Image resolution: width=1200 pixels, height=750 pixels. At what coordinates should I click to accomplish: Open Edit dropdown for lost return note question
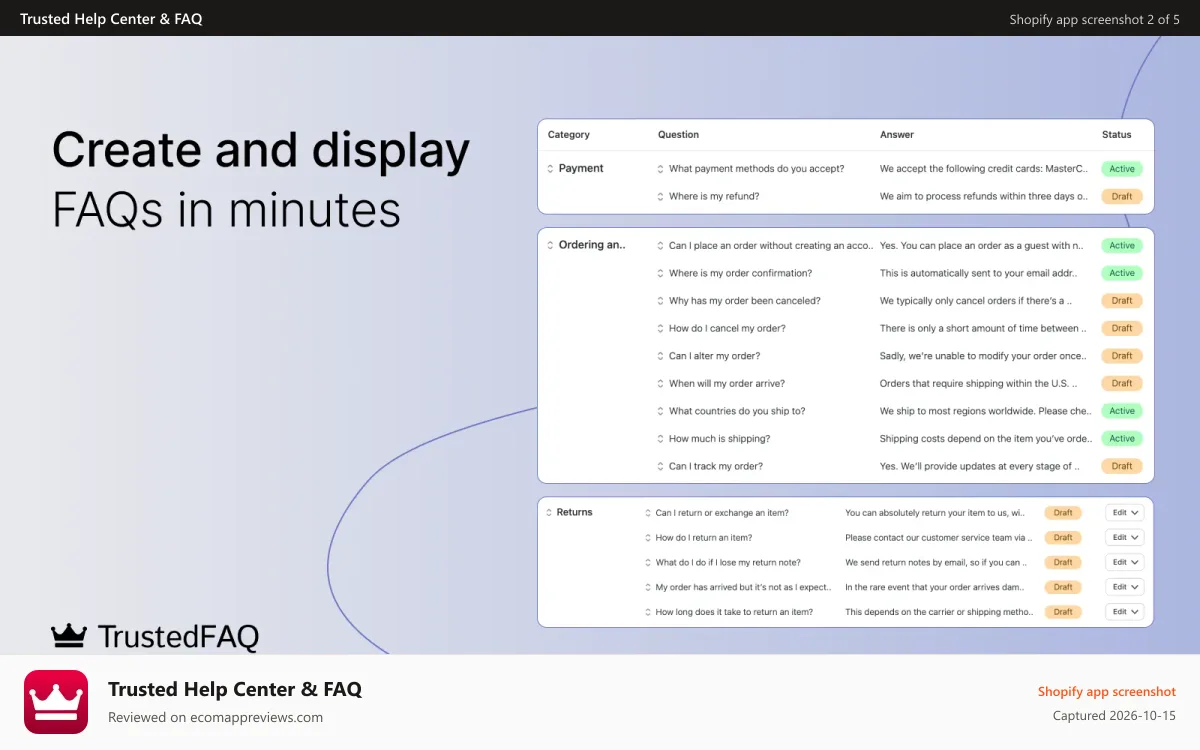(1125, 562)
